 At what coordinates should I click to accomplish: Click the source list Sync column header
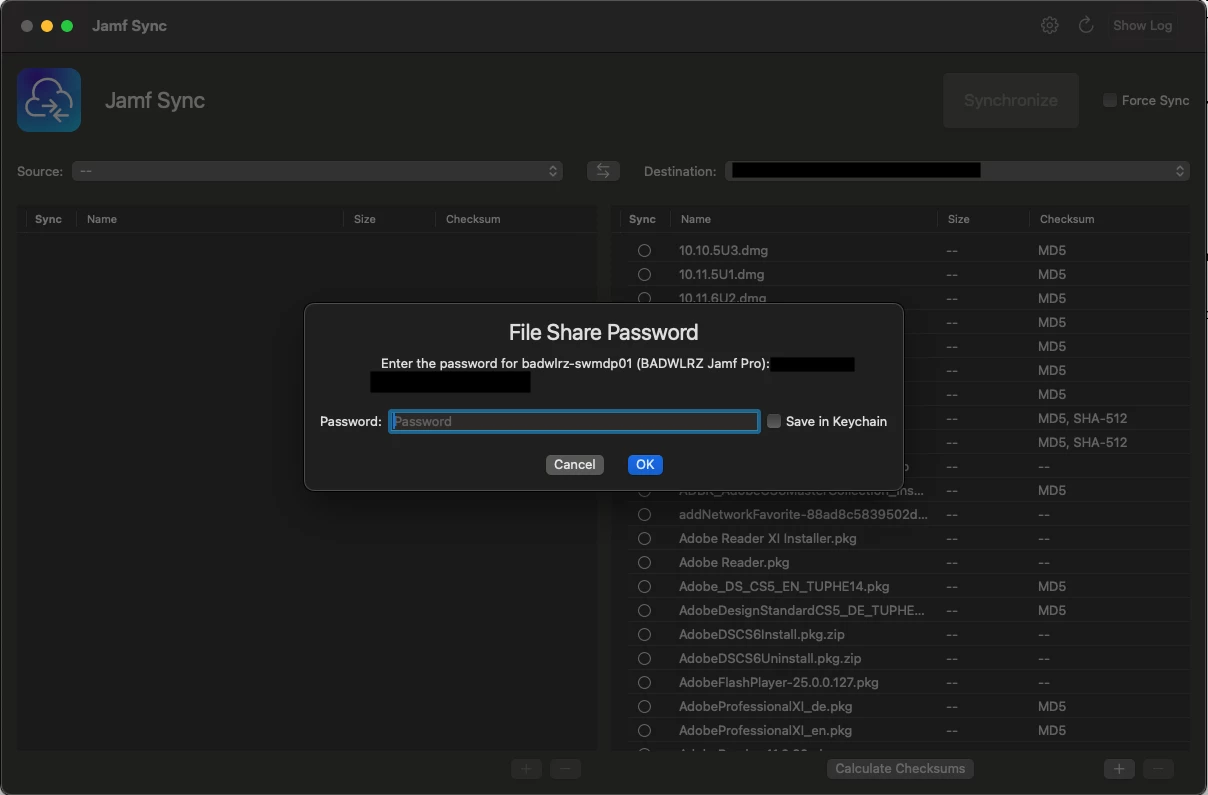coord(48,219)
